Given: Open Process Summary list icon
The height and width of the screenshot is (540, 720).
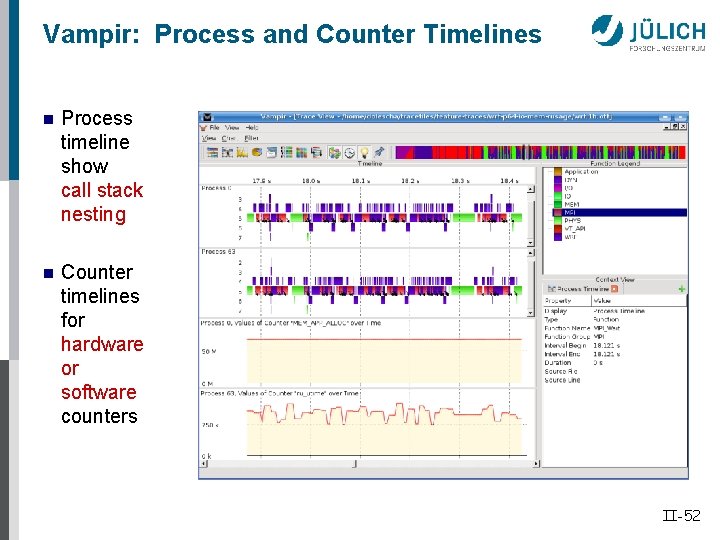Looking at the screenshot, I should [x=287, y=152].
